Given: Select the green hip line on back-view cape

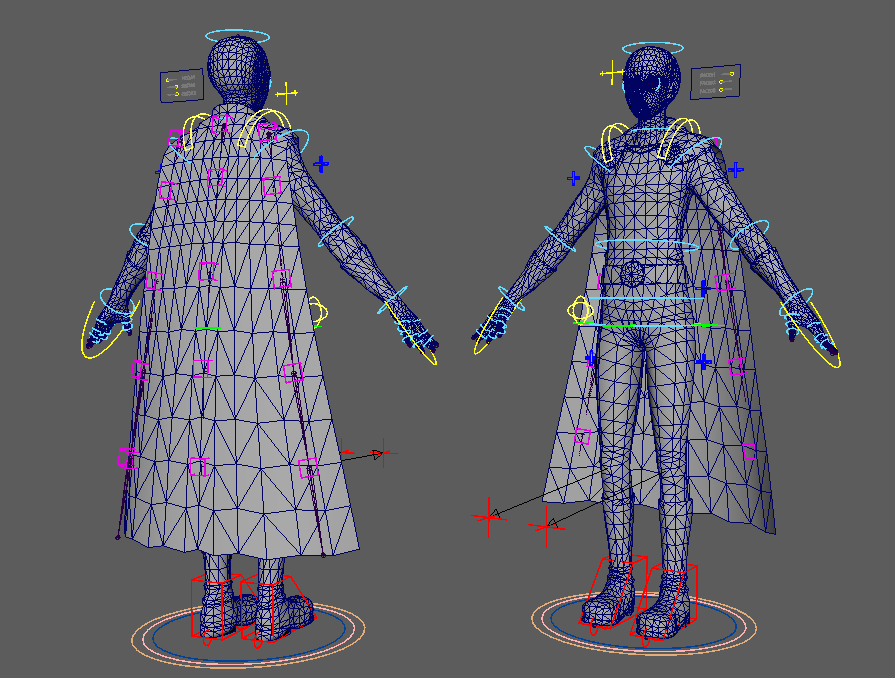Looking at the screenshot, I should click(x=208, y=328).
